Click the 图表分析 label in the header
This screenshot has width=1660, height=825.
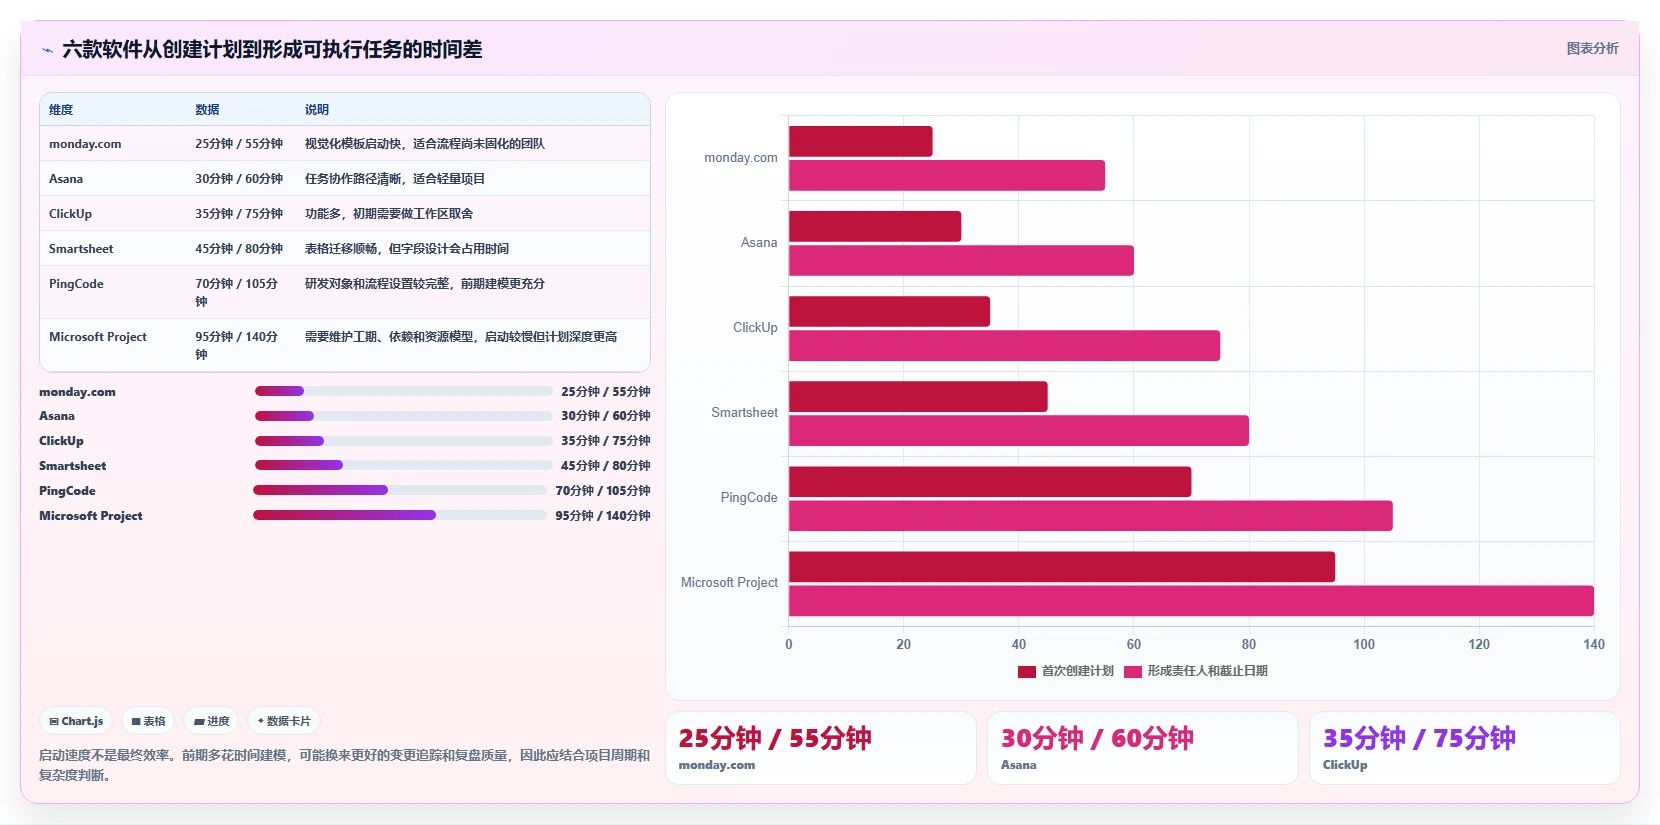coord(1592,48)
